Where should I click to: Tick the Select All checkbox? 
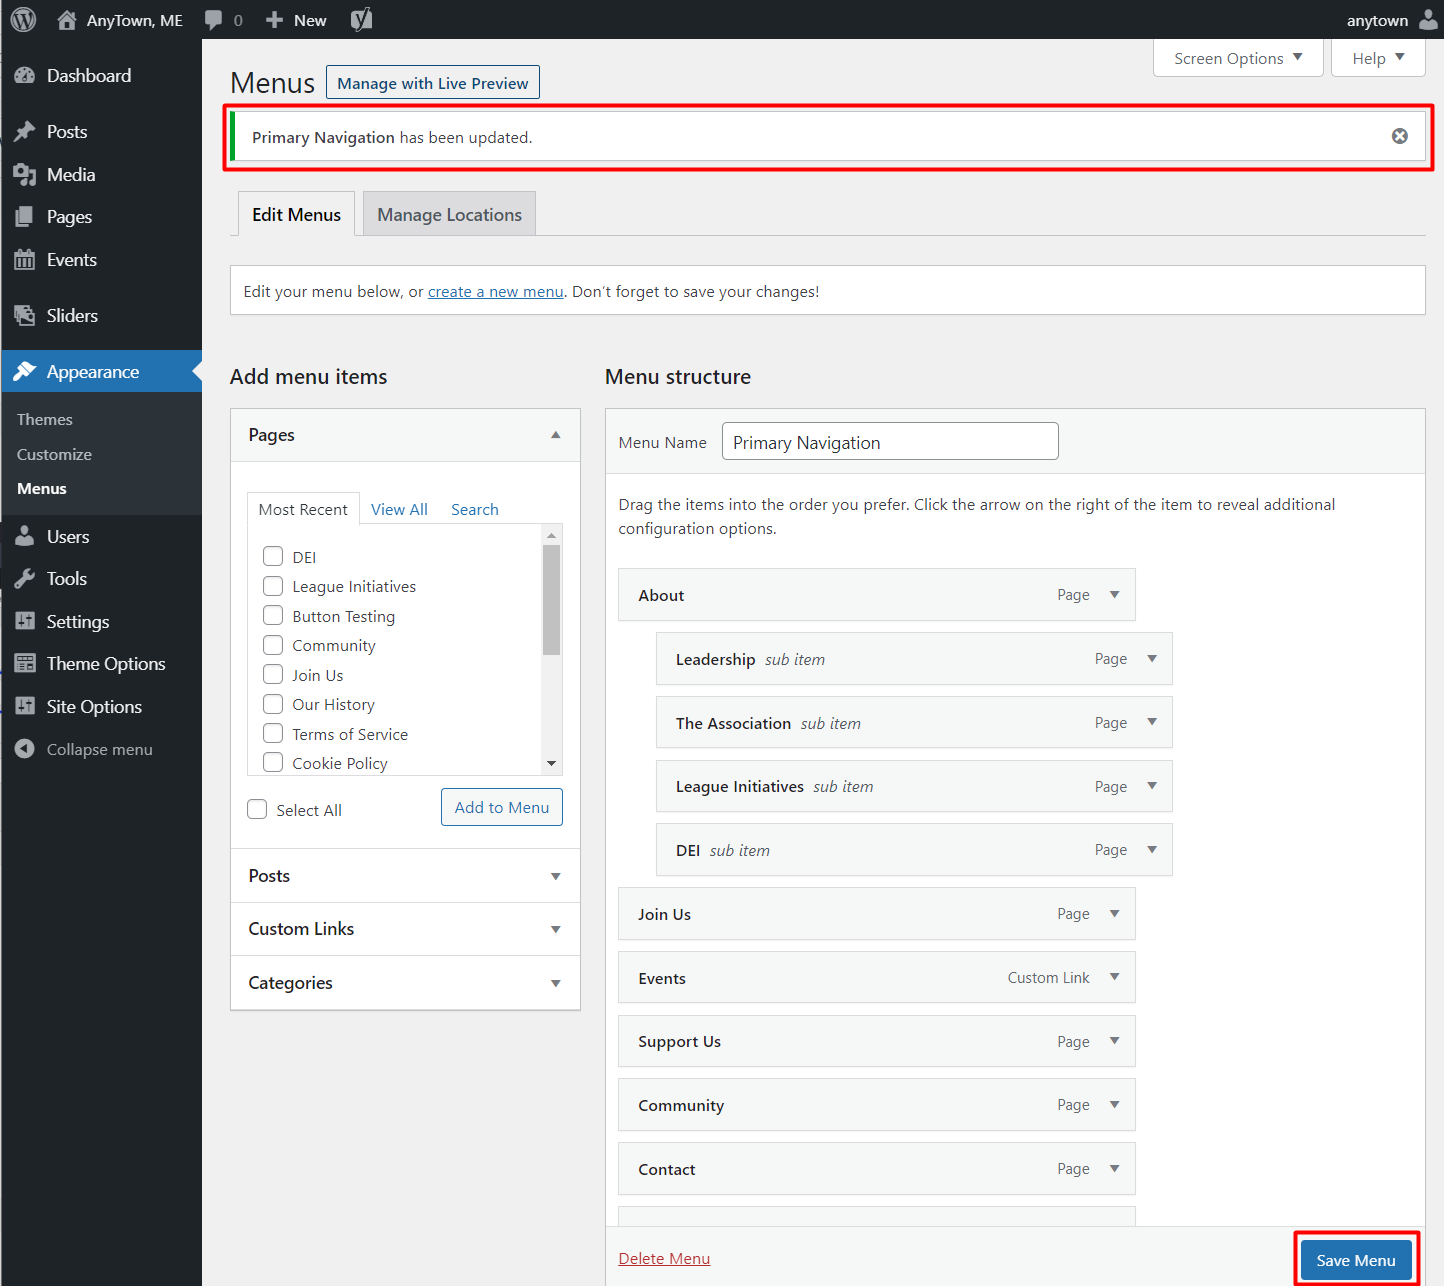257,809
